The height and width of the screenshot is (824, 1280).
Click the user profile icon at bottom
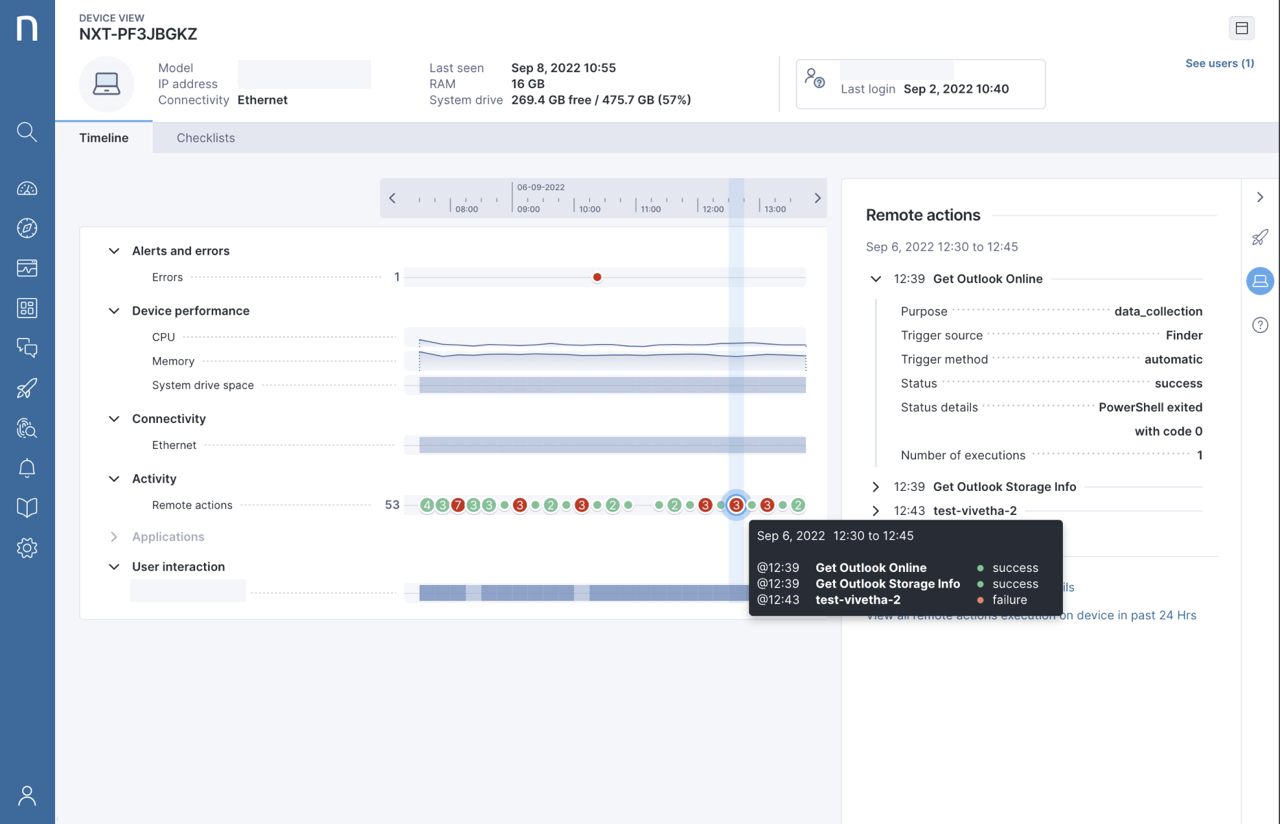tap(27, 795)
